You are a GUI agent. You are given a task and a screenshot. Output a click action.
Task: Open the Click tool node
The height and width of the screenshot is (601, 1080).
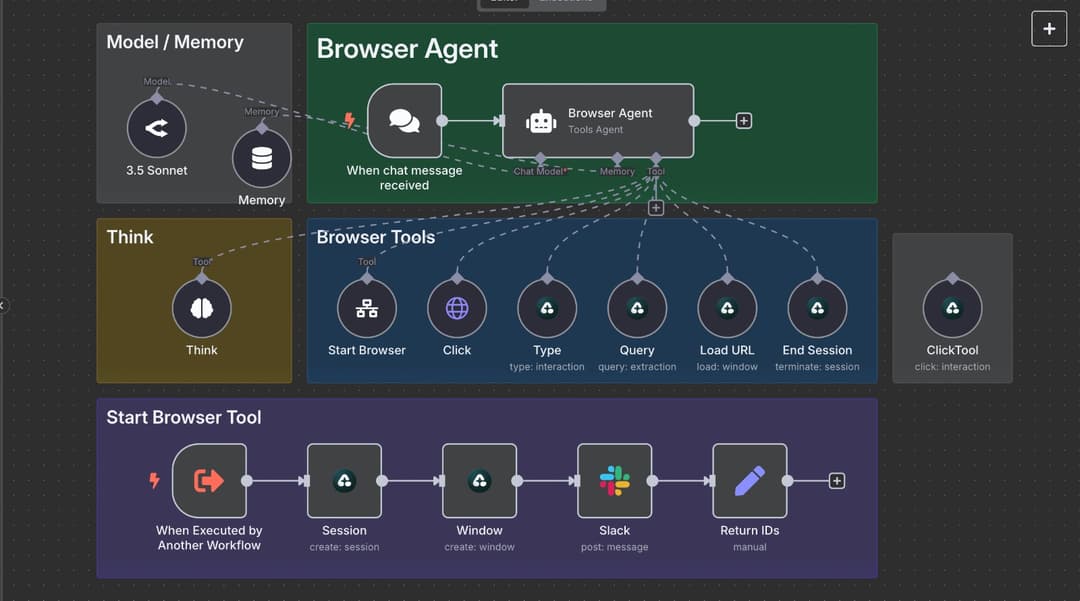[456, 307]
